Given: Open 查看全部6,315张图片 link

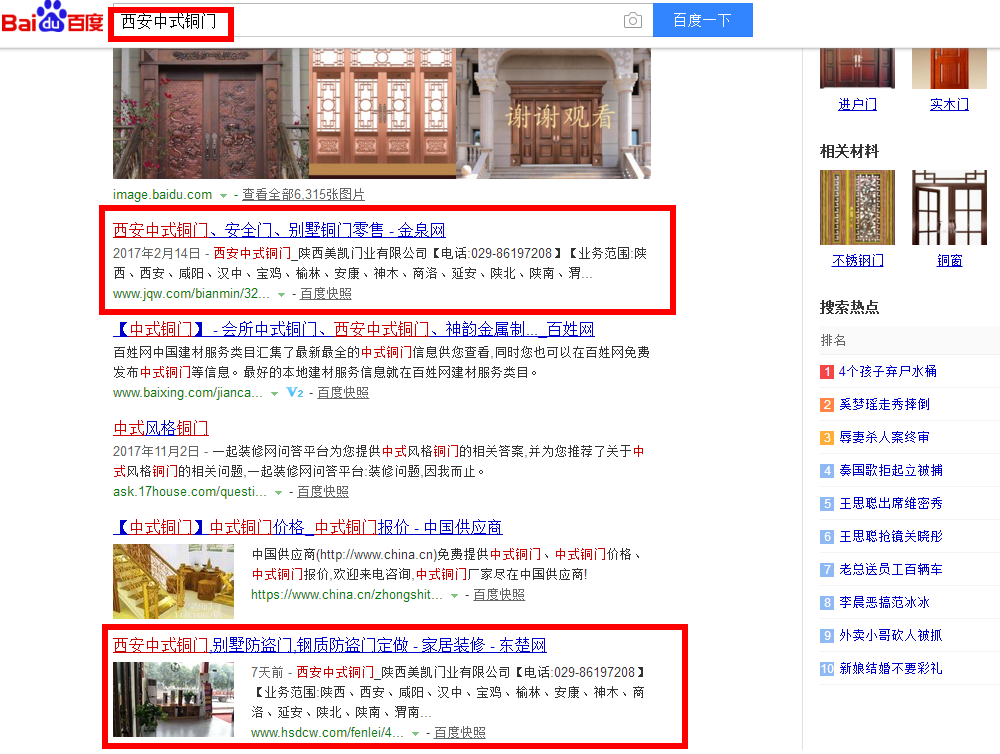Looking at the screenshot, I should 304,195.
